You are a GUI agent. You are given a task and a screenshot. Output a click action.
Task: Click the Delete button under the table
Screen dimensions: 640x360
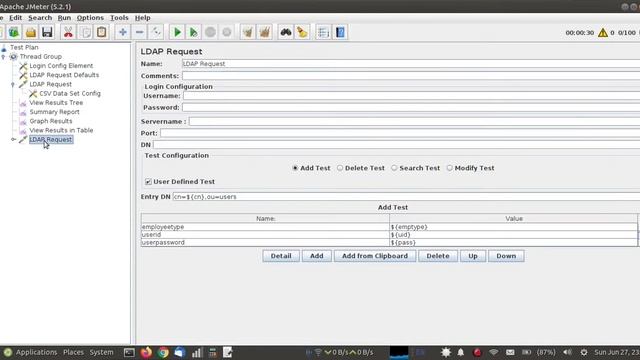pos(438,256)
